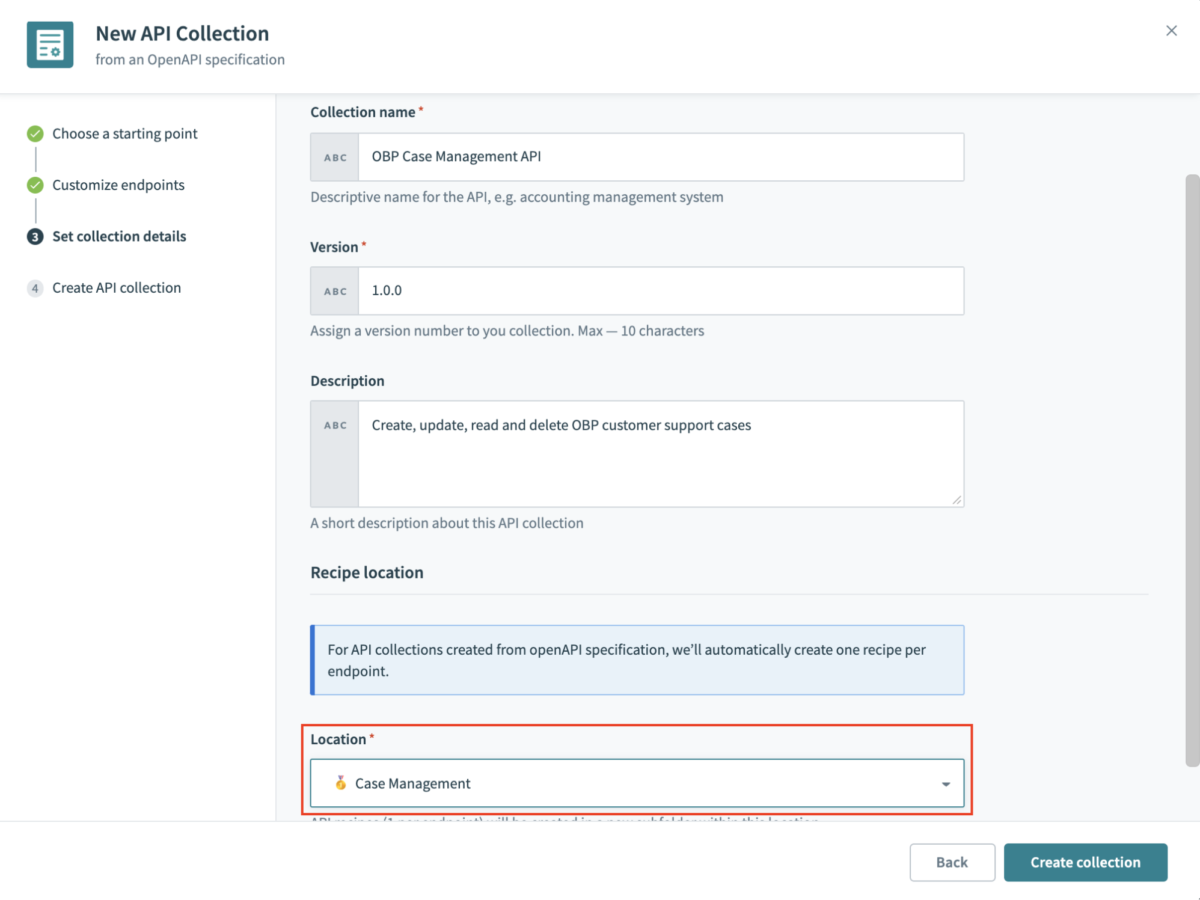Click the New API Collection document icon
Viewport: 1200px width, 900px height.
[49, 44]
